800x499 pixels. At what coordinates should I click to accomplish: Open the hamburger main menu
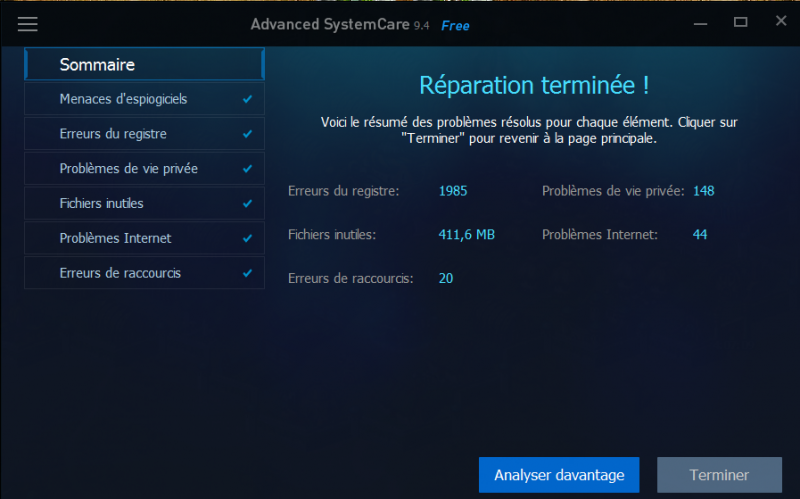[x=28, y=24]
